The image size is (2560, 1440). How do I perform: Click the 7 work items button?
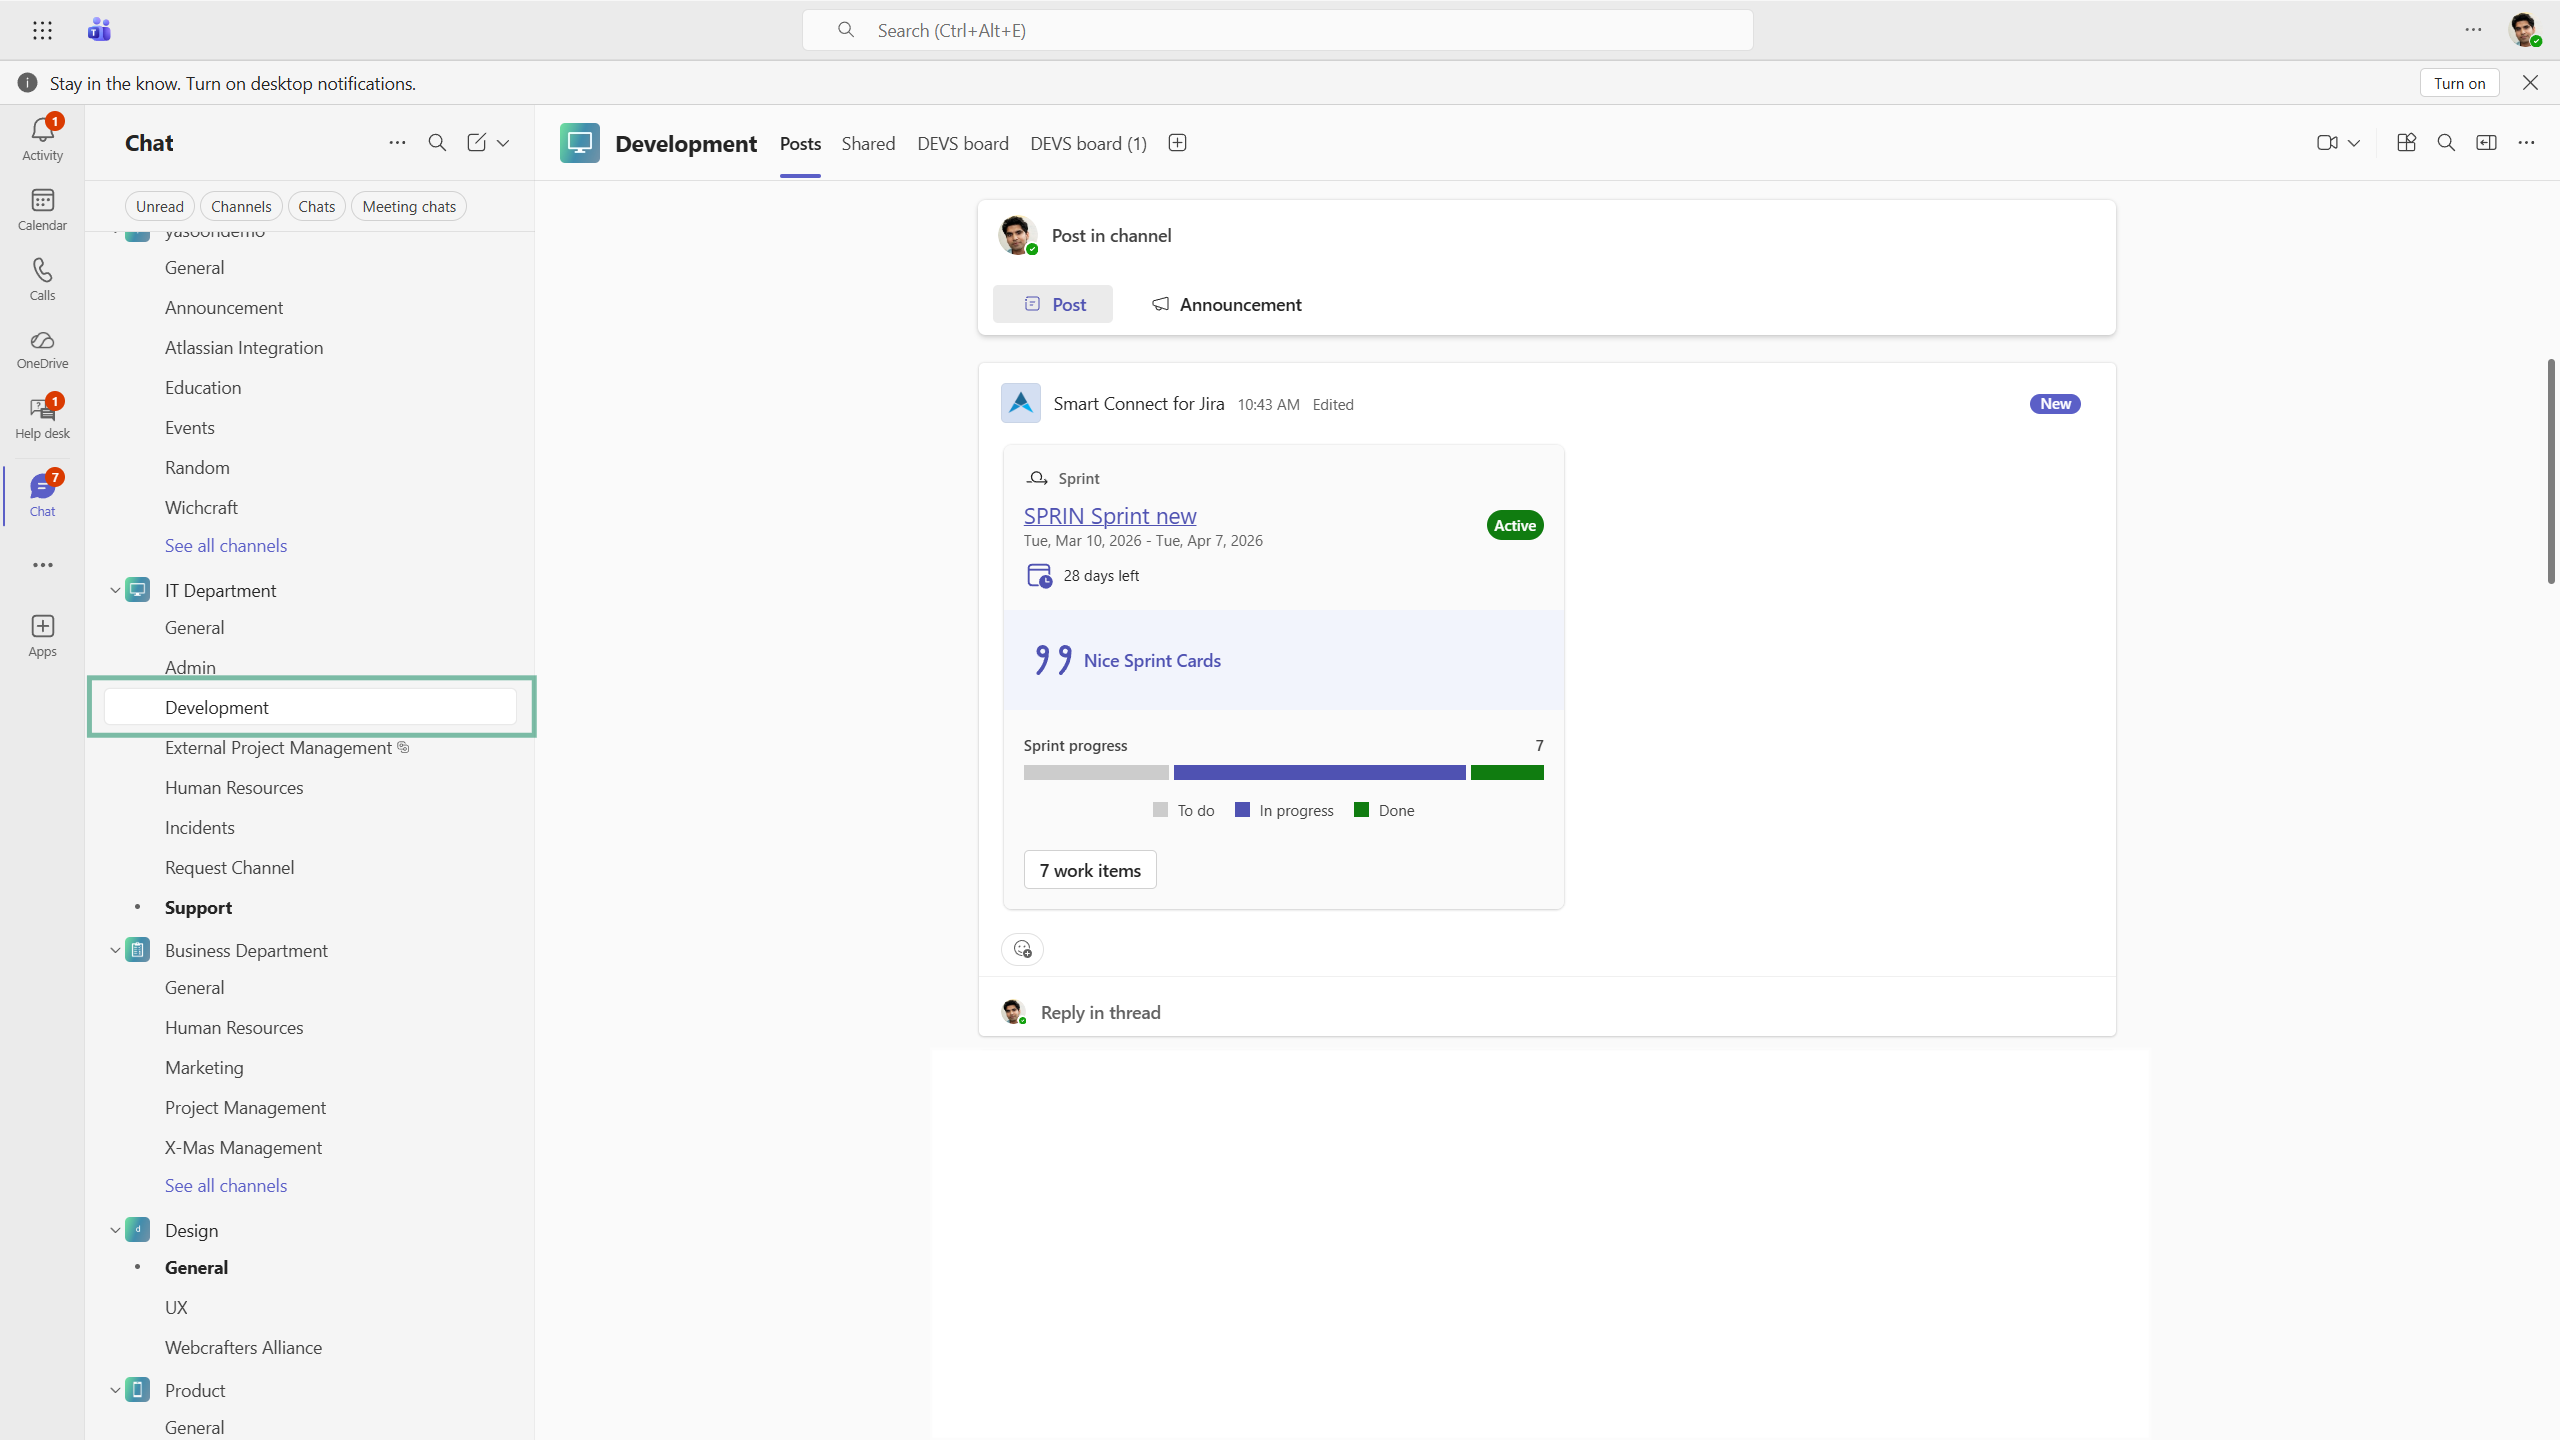click(1089, 870)
